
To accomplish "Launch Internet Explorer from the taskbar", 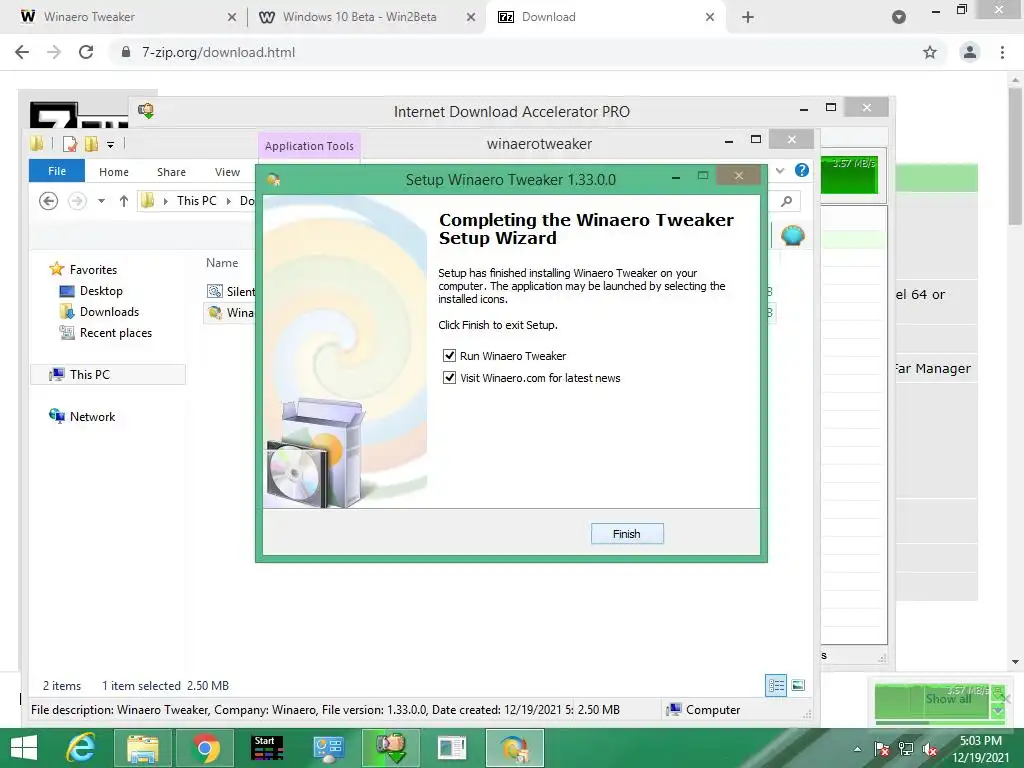I will click(x=82, y=748).
